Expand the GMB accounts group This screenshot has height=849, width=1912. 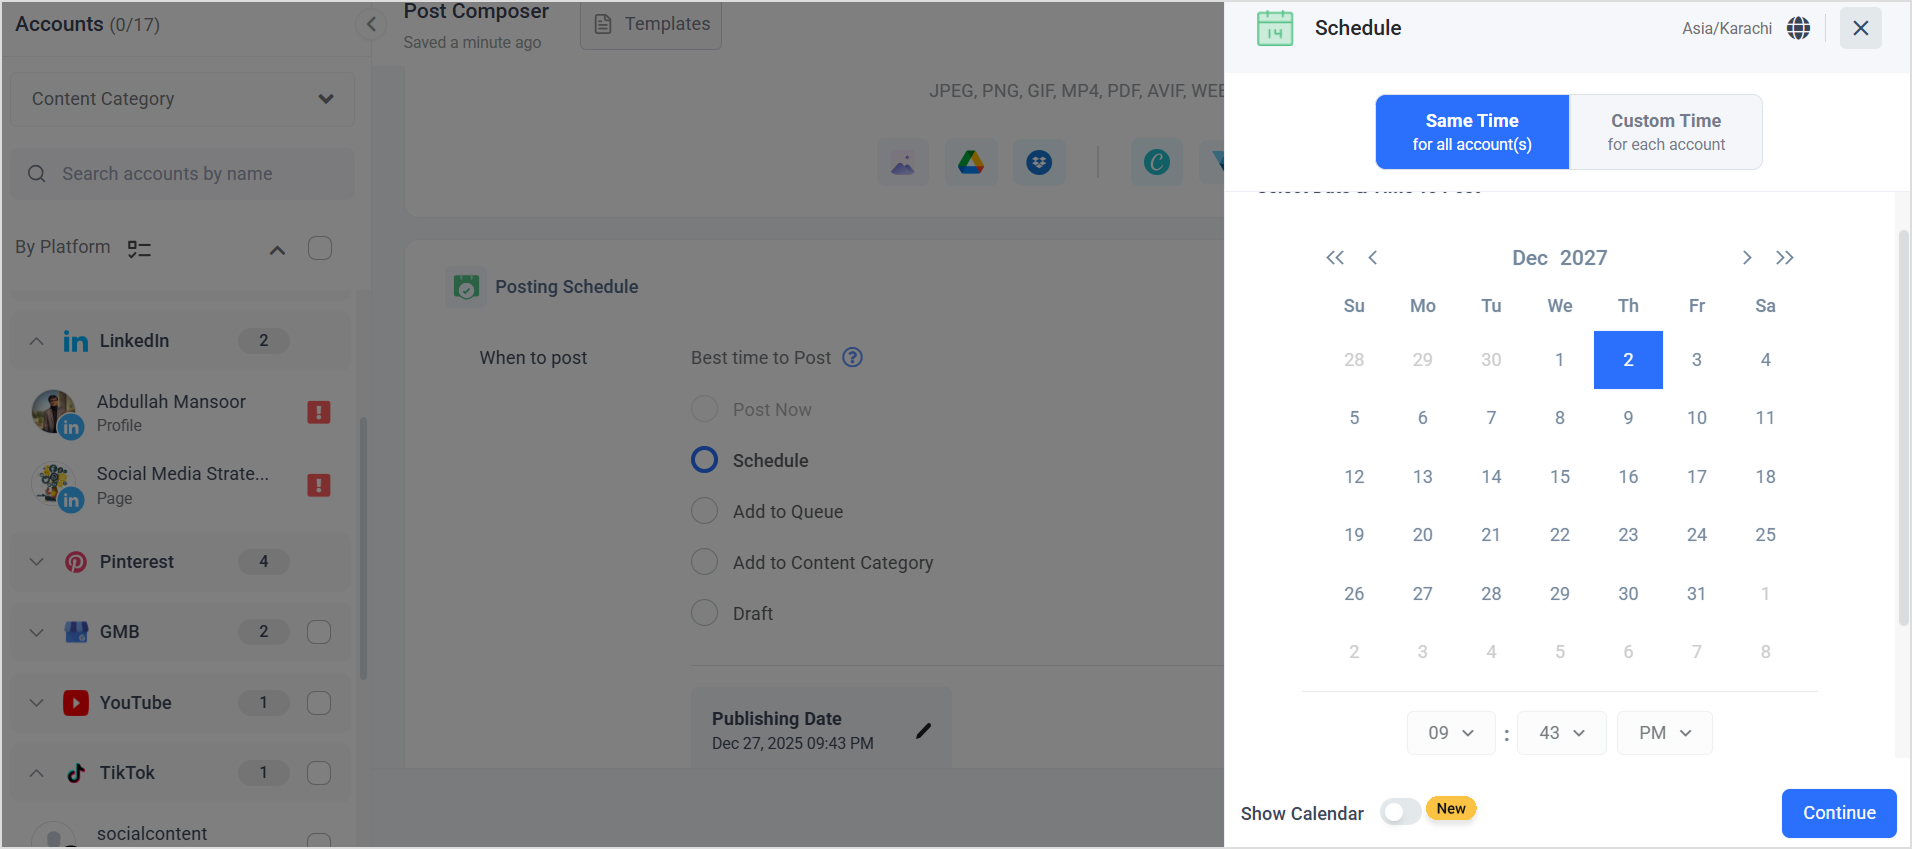[37, 632]
